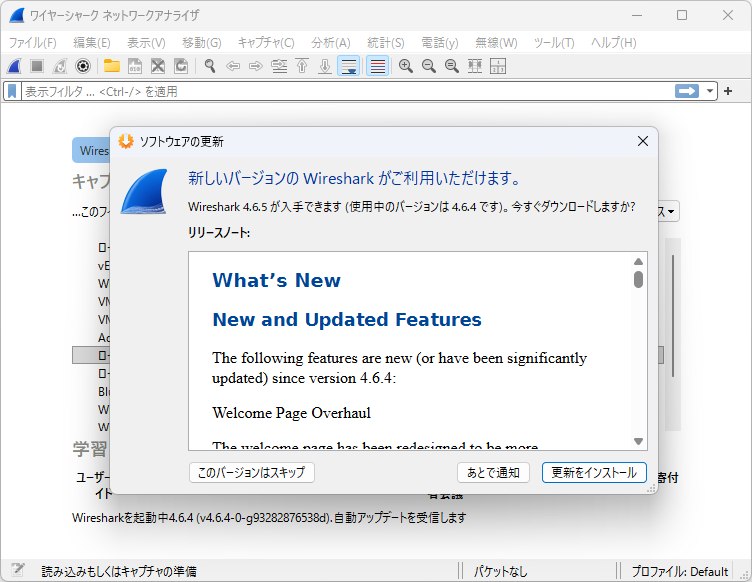Click the go back arrow icon
Viewport: 752px width, 582px height.
click(233, 66)
